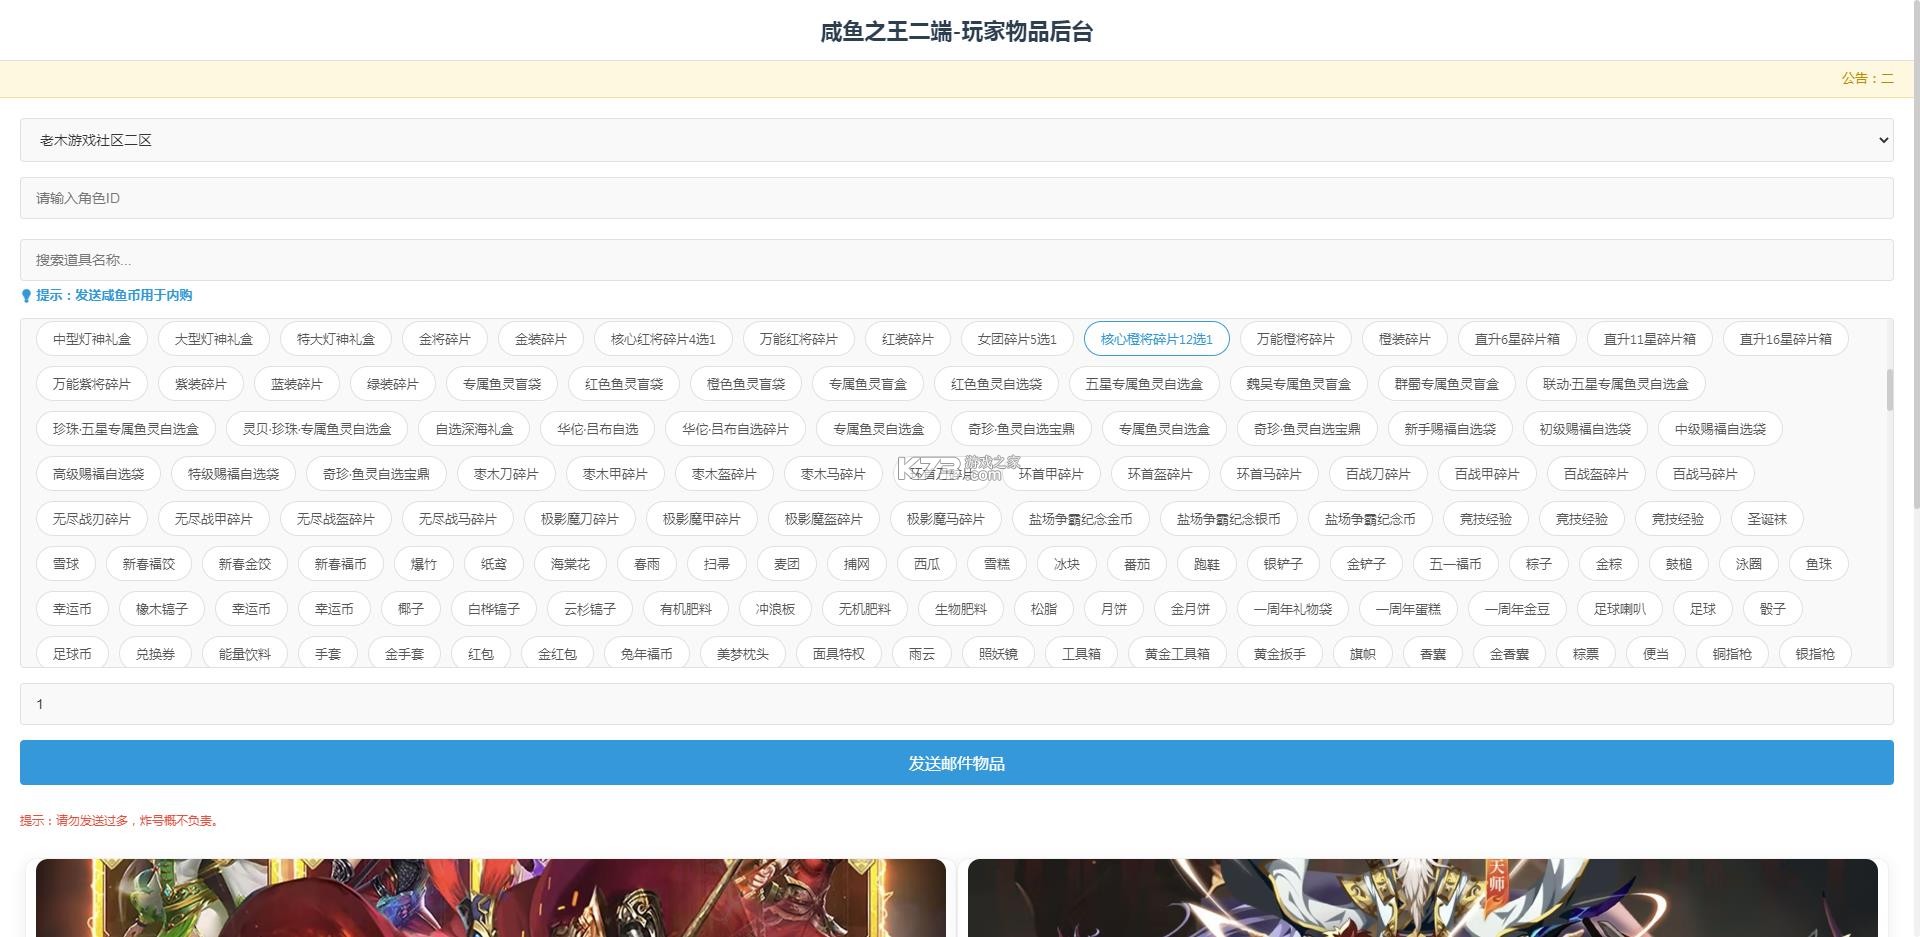This screenshot has height=937, width=1920.
Task: Select the 极影魔甲碎片 chip
Action: coord(702,519)
